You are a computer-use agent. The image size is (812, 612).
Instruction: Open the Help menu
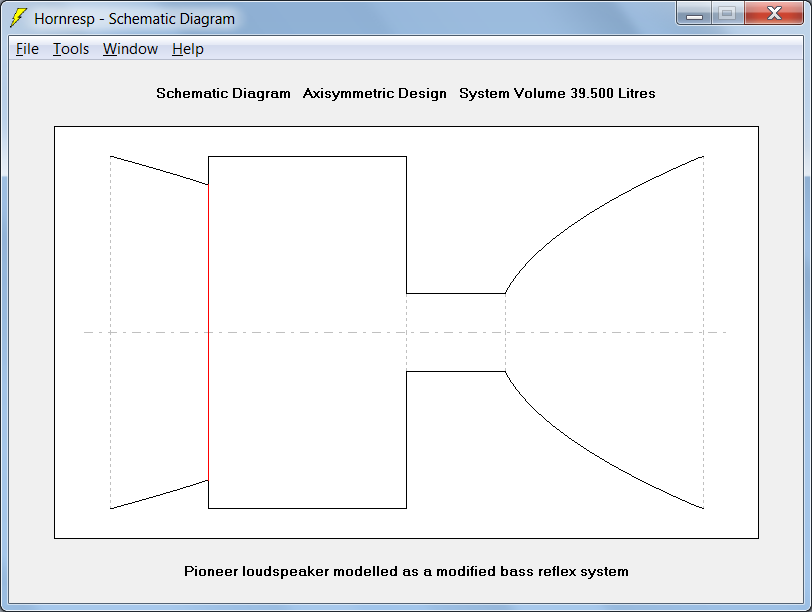(x=188, y=49)
